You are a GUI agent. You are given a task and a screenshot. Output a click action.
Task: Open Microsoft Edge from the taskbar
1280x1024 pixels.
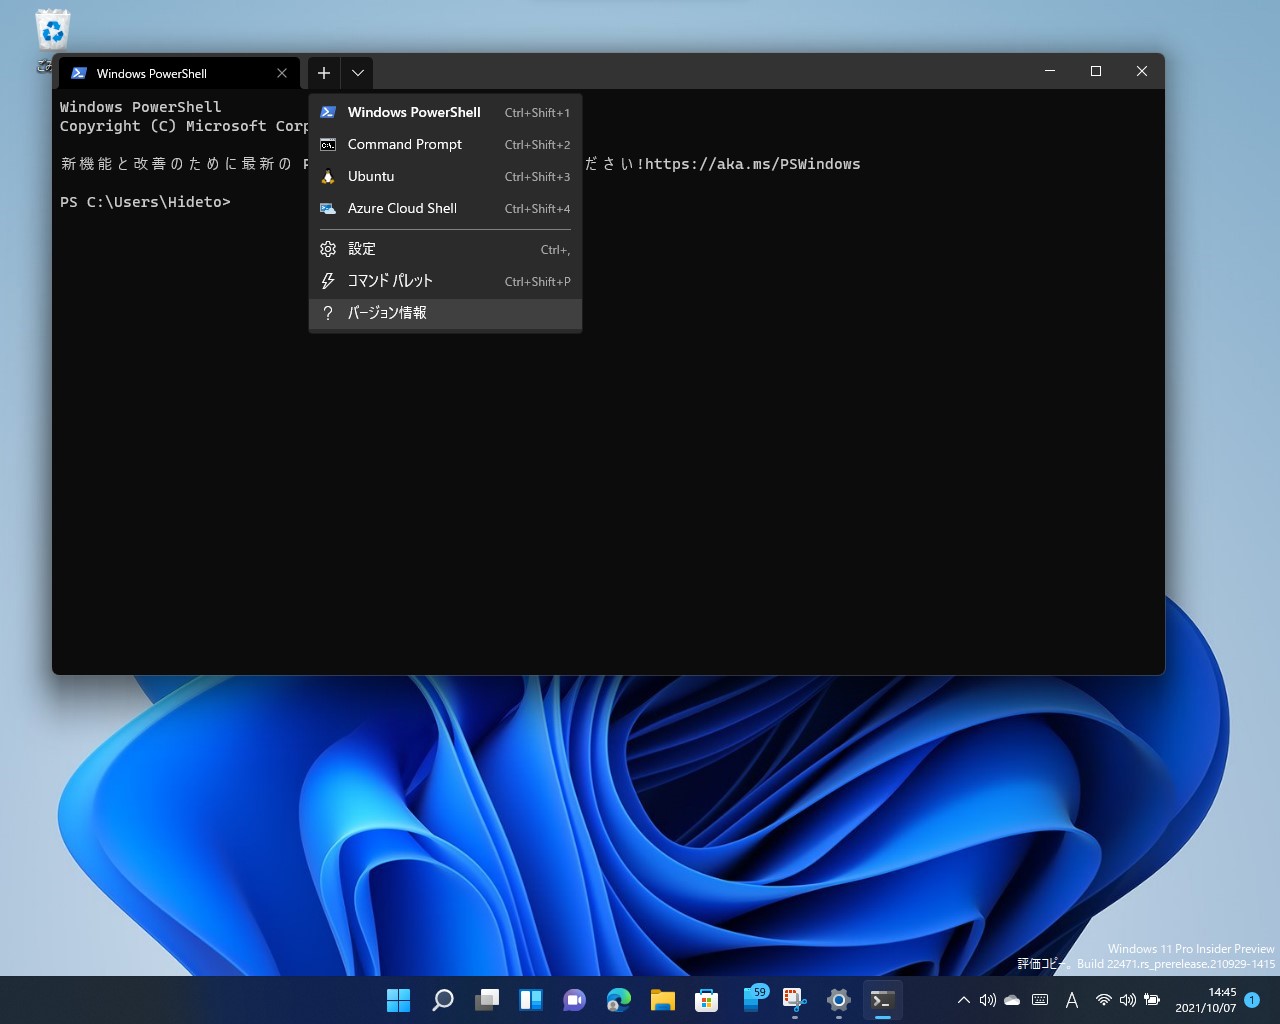click(x=618, y=1000)
